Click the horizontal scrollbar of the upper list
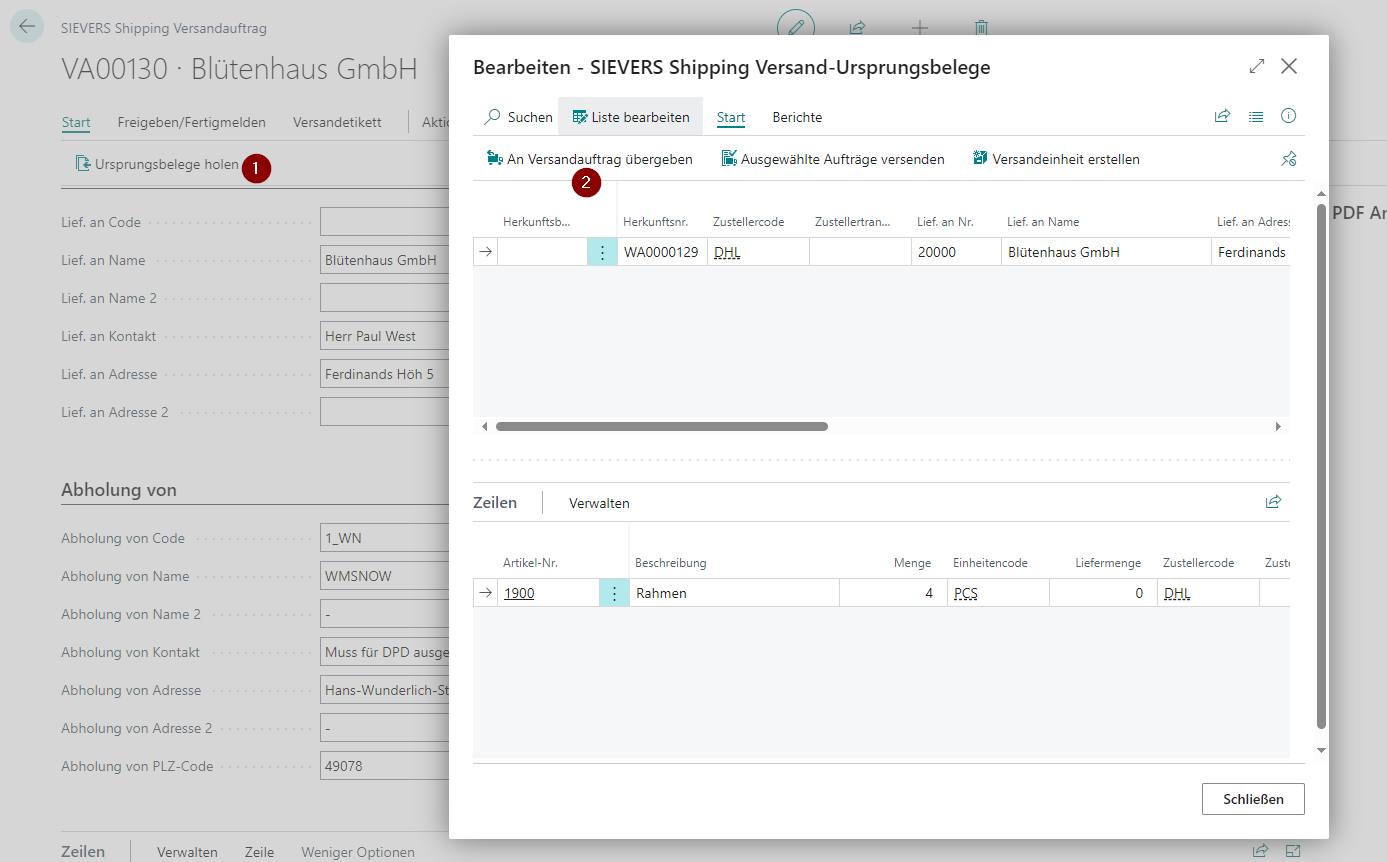1387x862 pixels. tap(661, 427)
